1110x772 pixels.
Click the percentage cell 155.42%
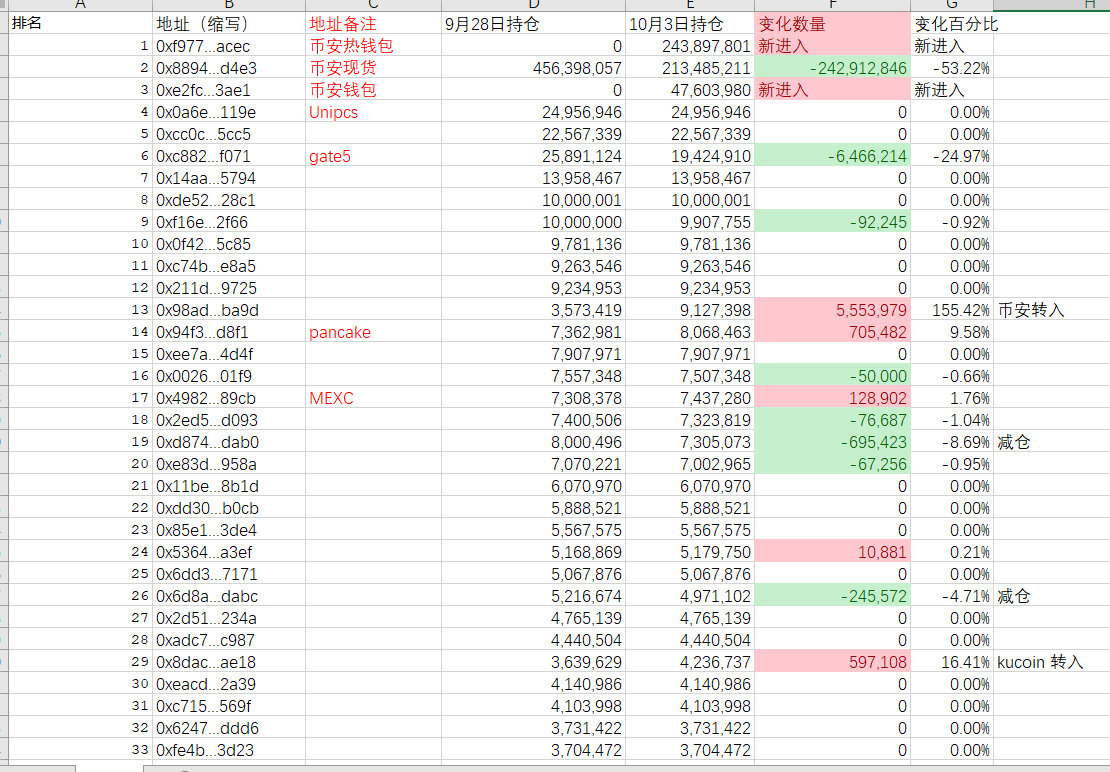pos(951,310)
